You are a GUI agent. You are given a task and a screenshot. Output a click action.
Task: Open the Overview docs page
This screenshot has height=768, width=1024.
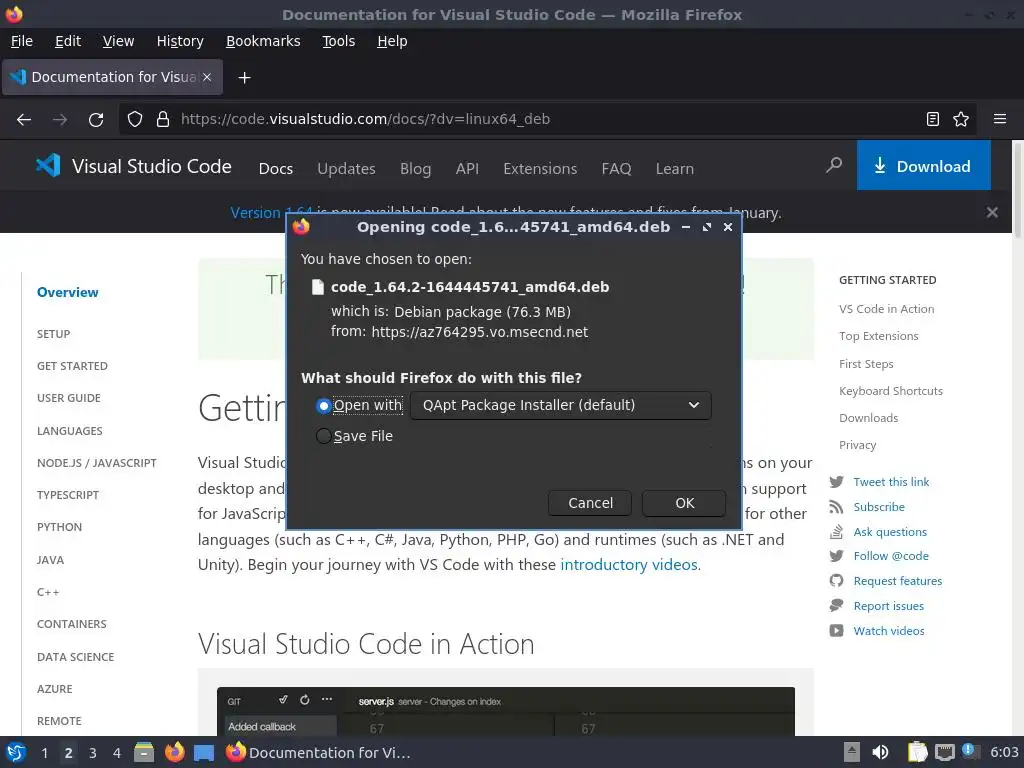click(x=67, y=292)
